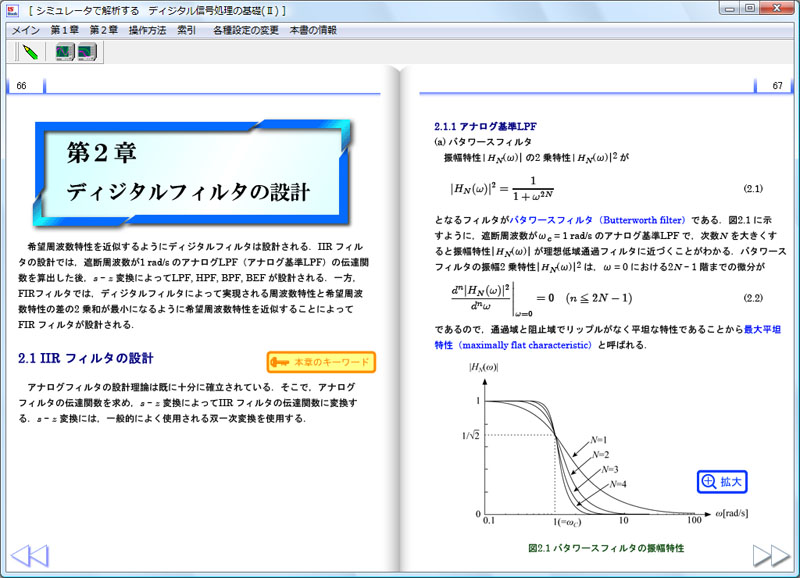Click the (a) バタワースフィルタ subheading
This screenshot has height=578, width=800.
(x=483, y=141)
